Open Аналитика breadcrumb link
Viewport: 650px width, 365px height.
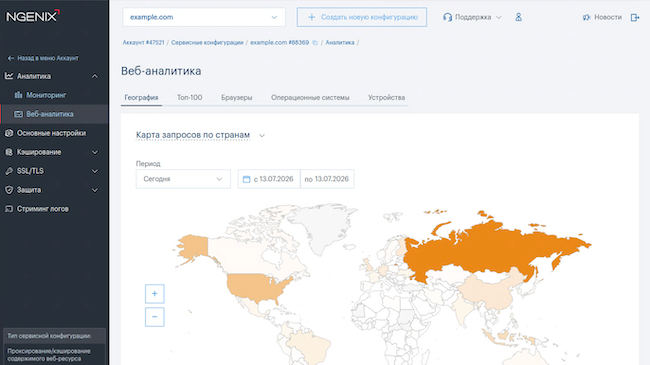(340, 42)
